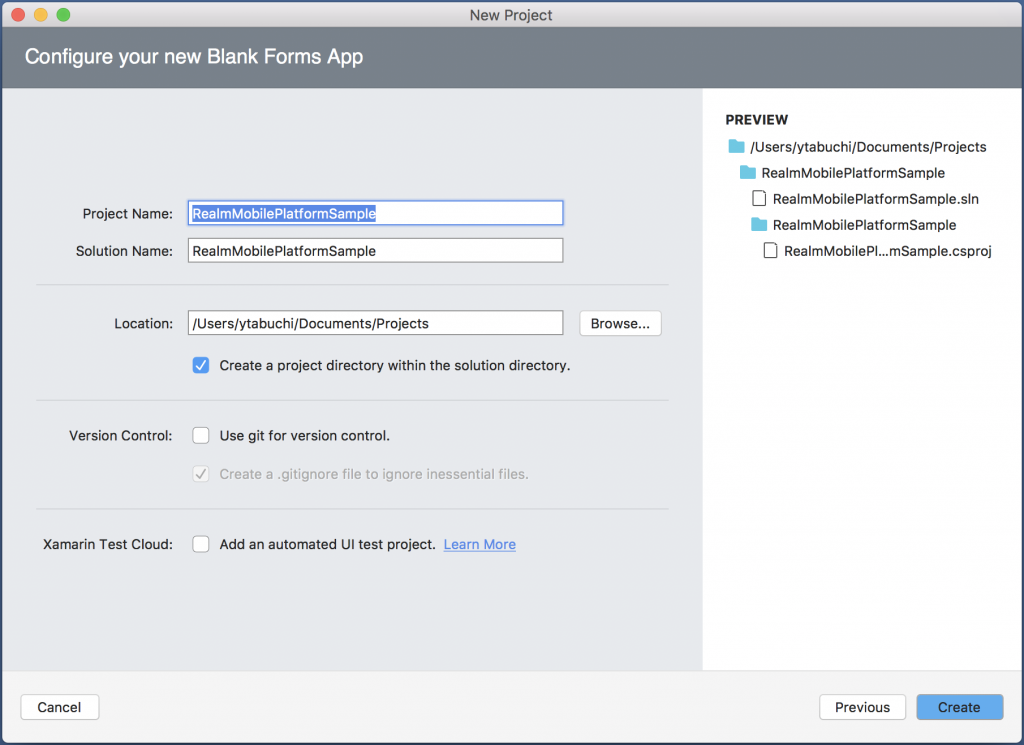Open the Learn More link

pos(480,545)
